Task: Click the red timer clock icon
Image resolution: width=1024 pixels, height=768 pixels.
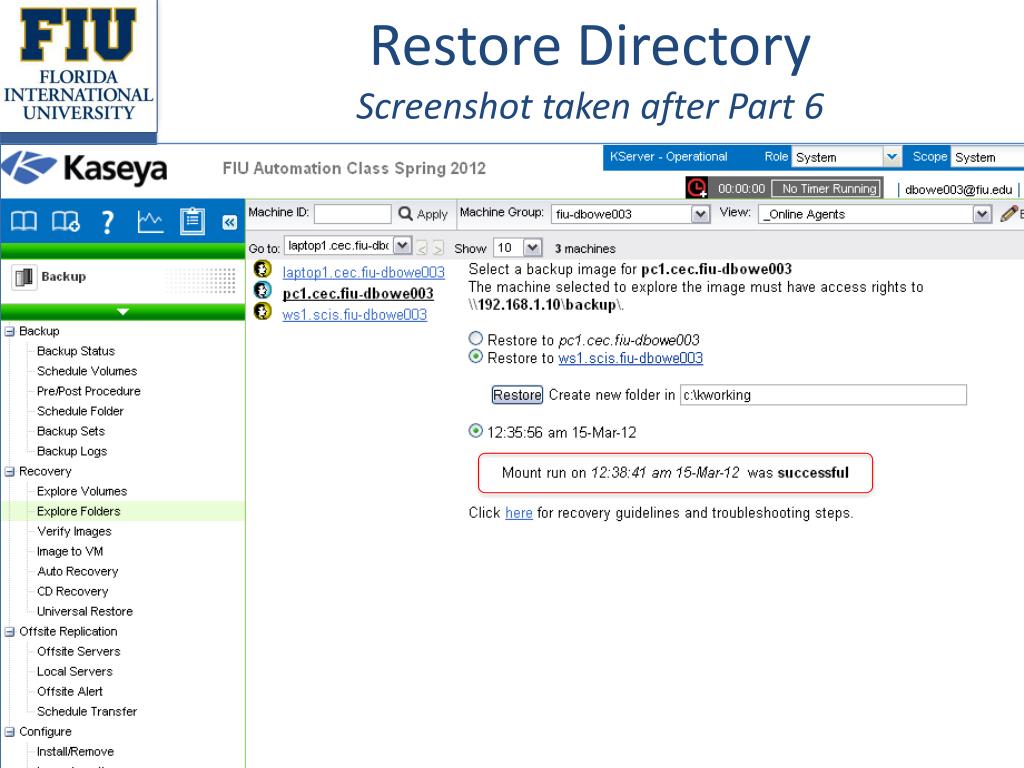Action: click(696, 188)
